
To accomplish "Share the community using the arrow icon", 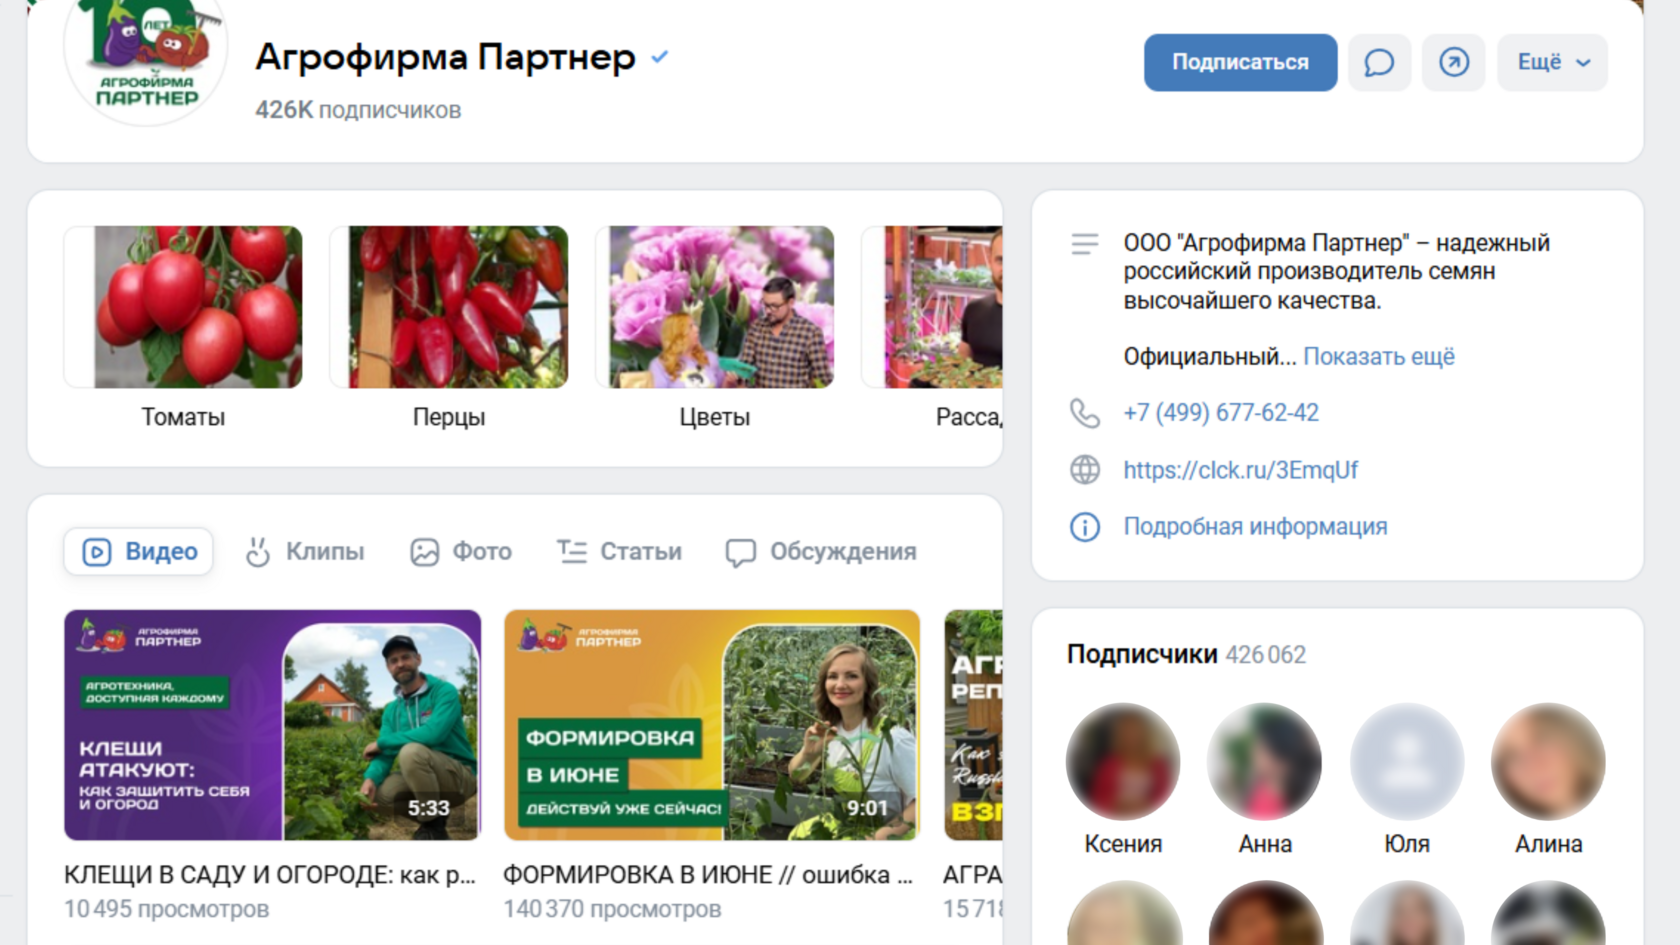I will tap(1453, 62).
